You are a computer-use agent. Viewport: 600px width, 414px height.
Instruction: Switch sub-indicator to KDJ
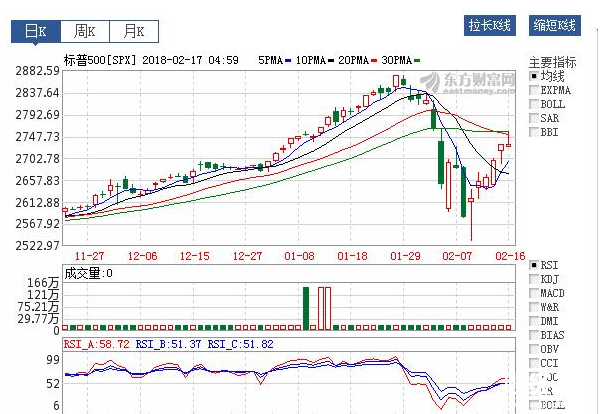point(545,279)
